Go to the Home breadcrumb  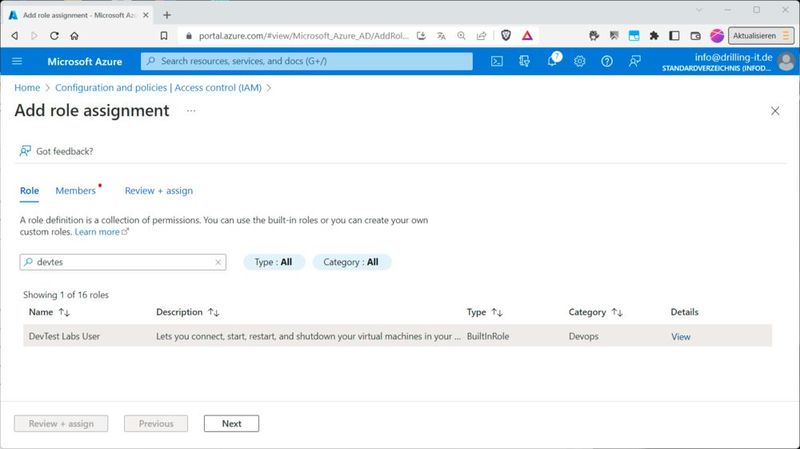pyautogui.click(x=27, y=88)
